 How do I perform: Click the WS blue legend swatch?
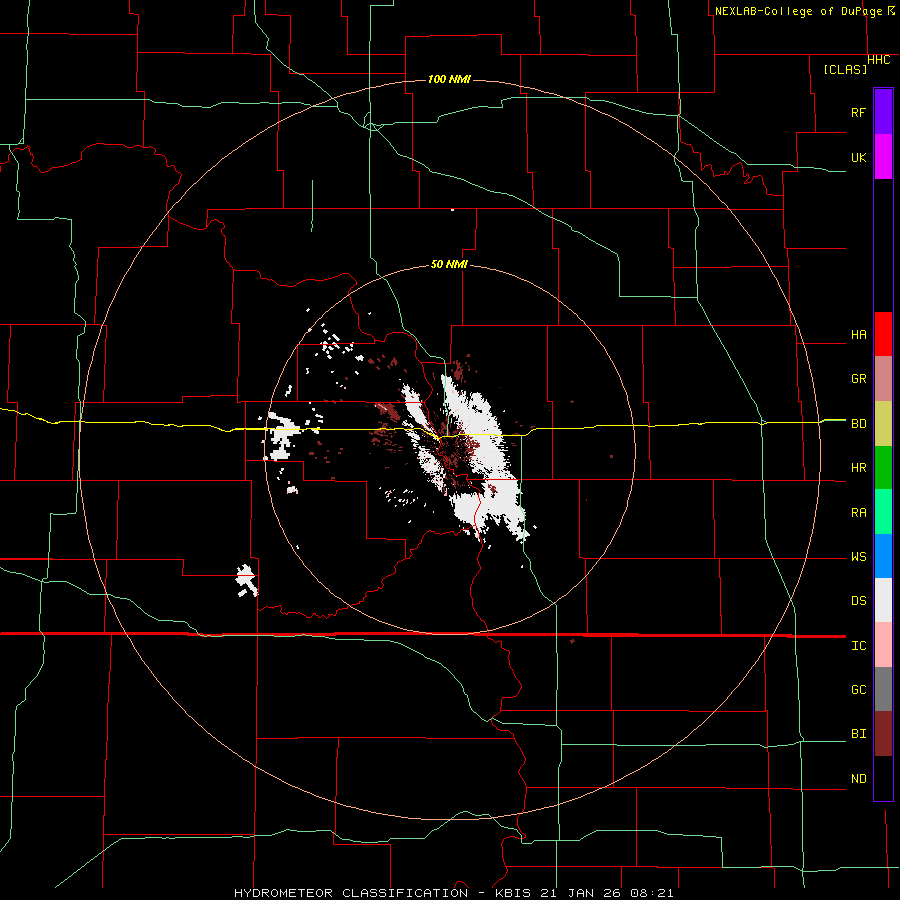[883, 556]
